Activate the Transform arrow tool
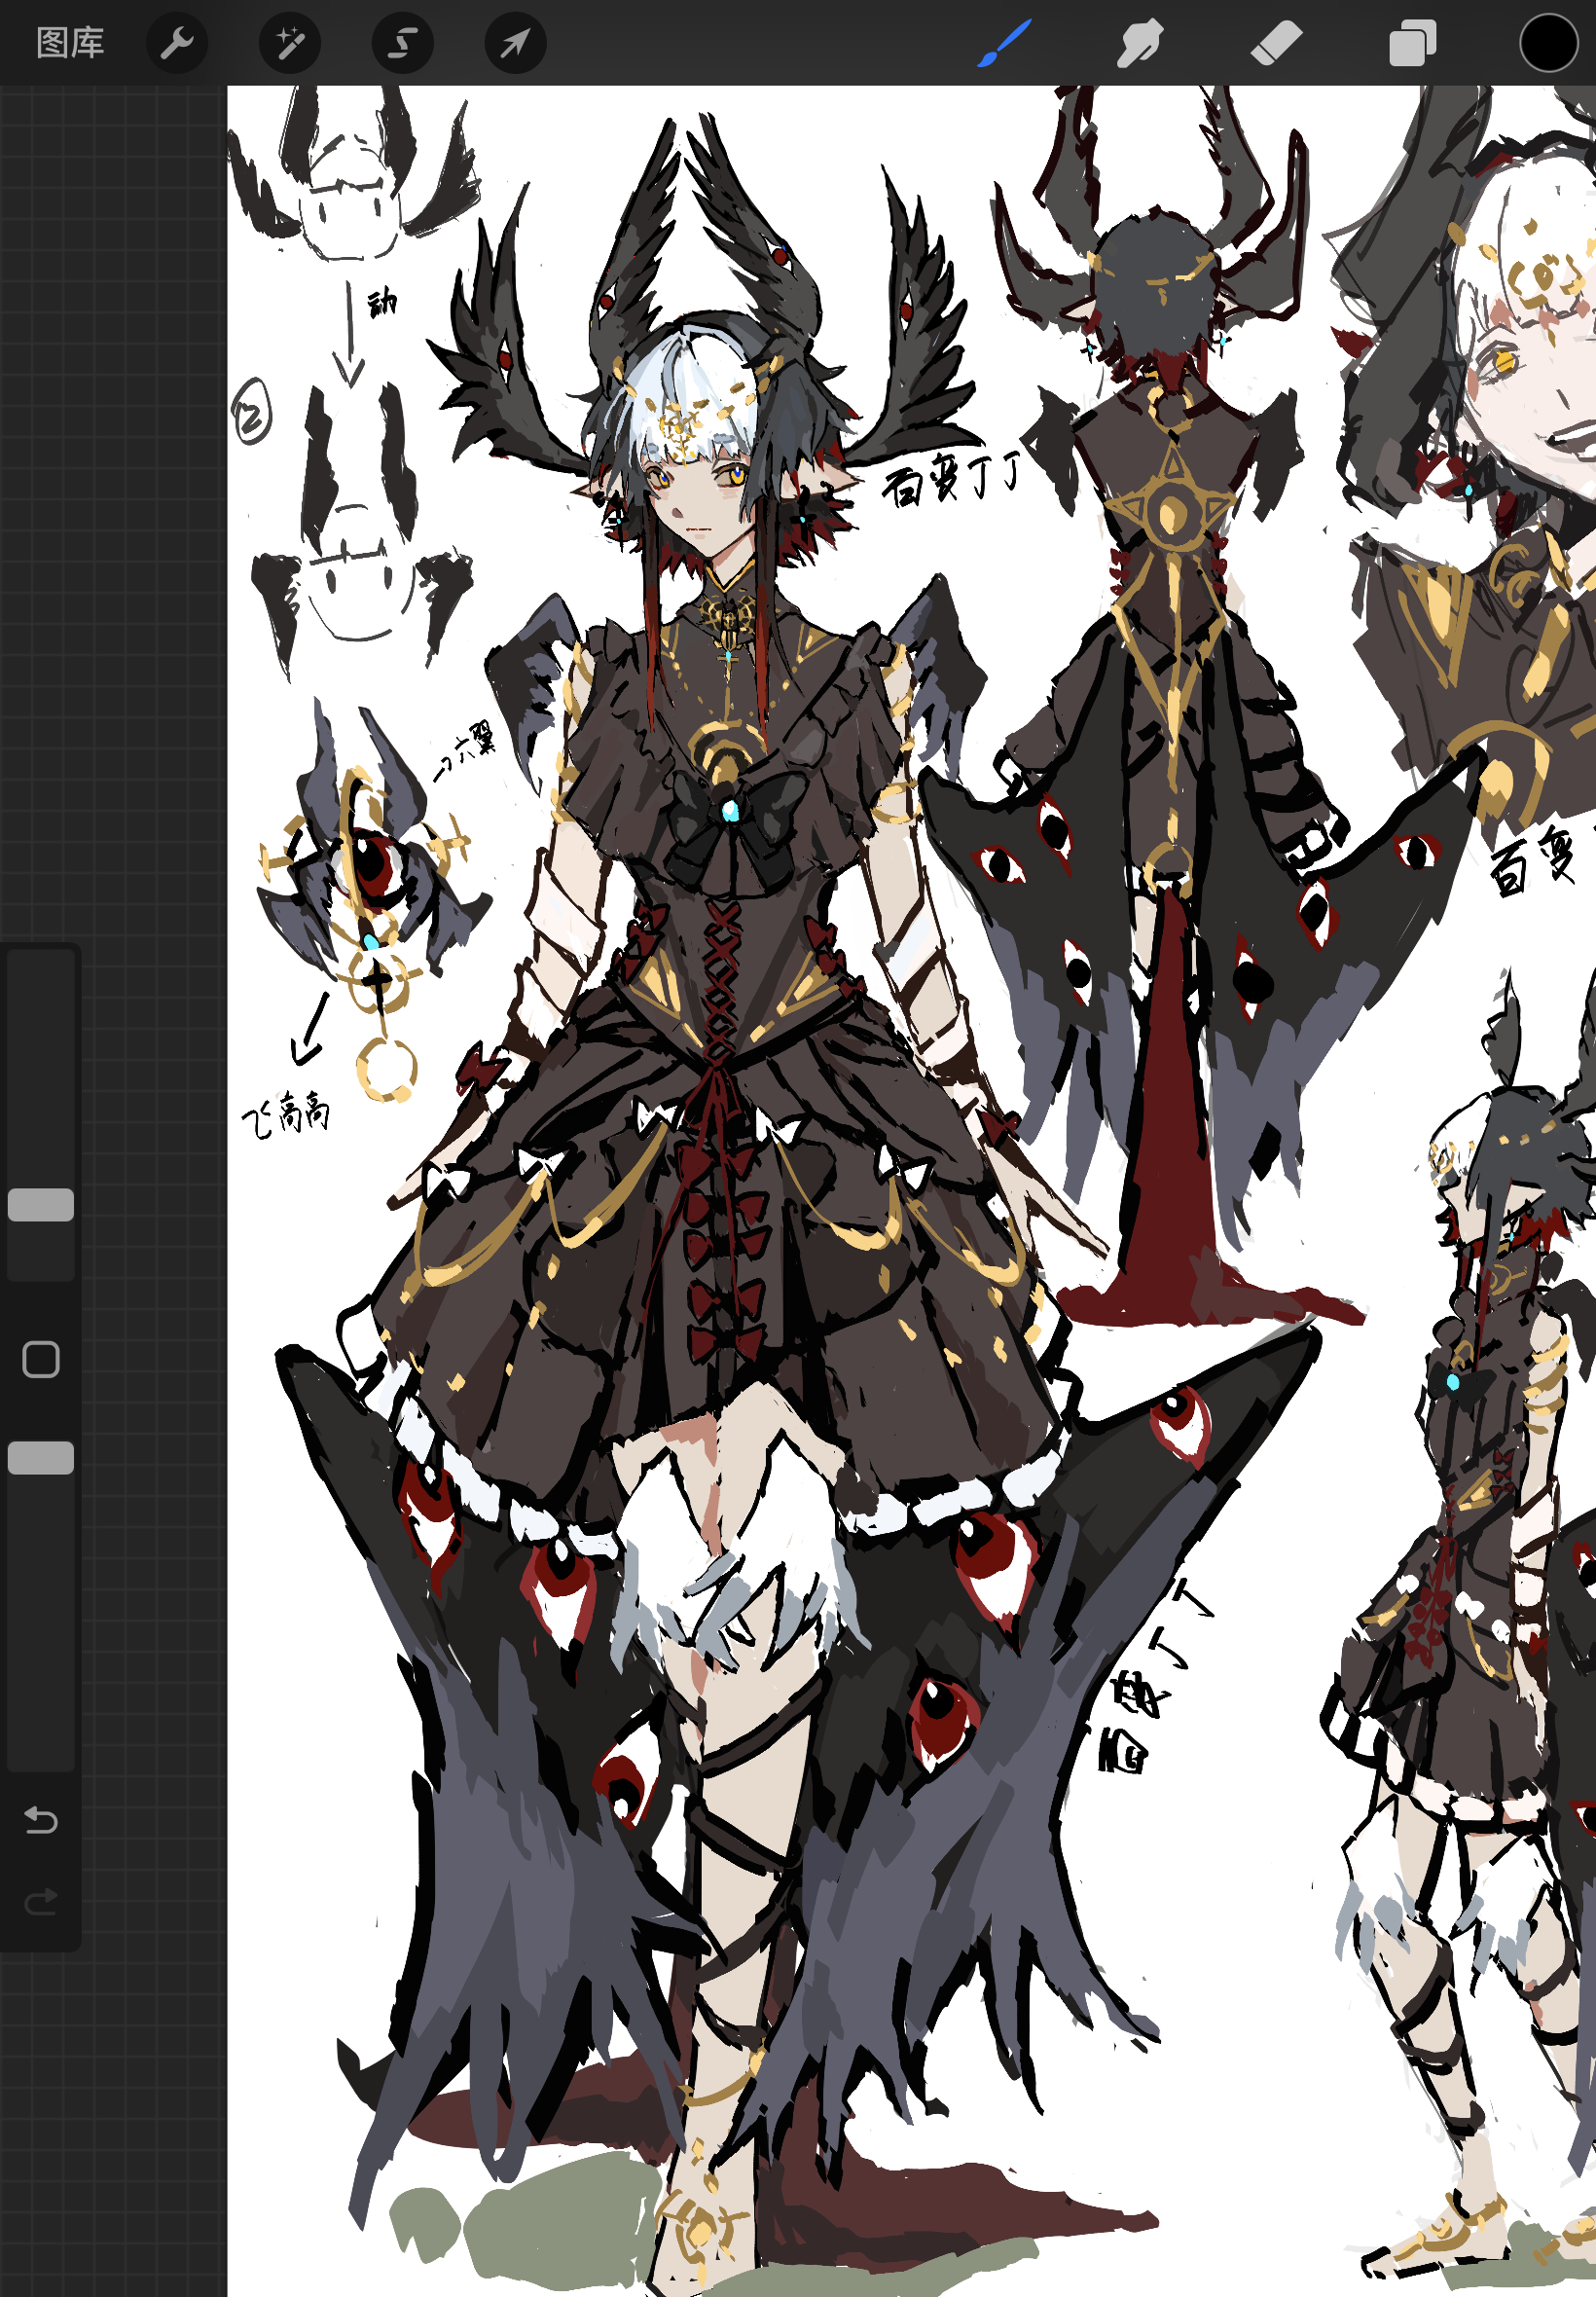The width and height of the screenshot is (1596, 2297). coord(515,43)
